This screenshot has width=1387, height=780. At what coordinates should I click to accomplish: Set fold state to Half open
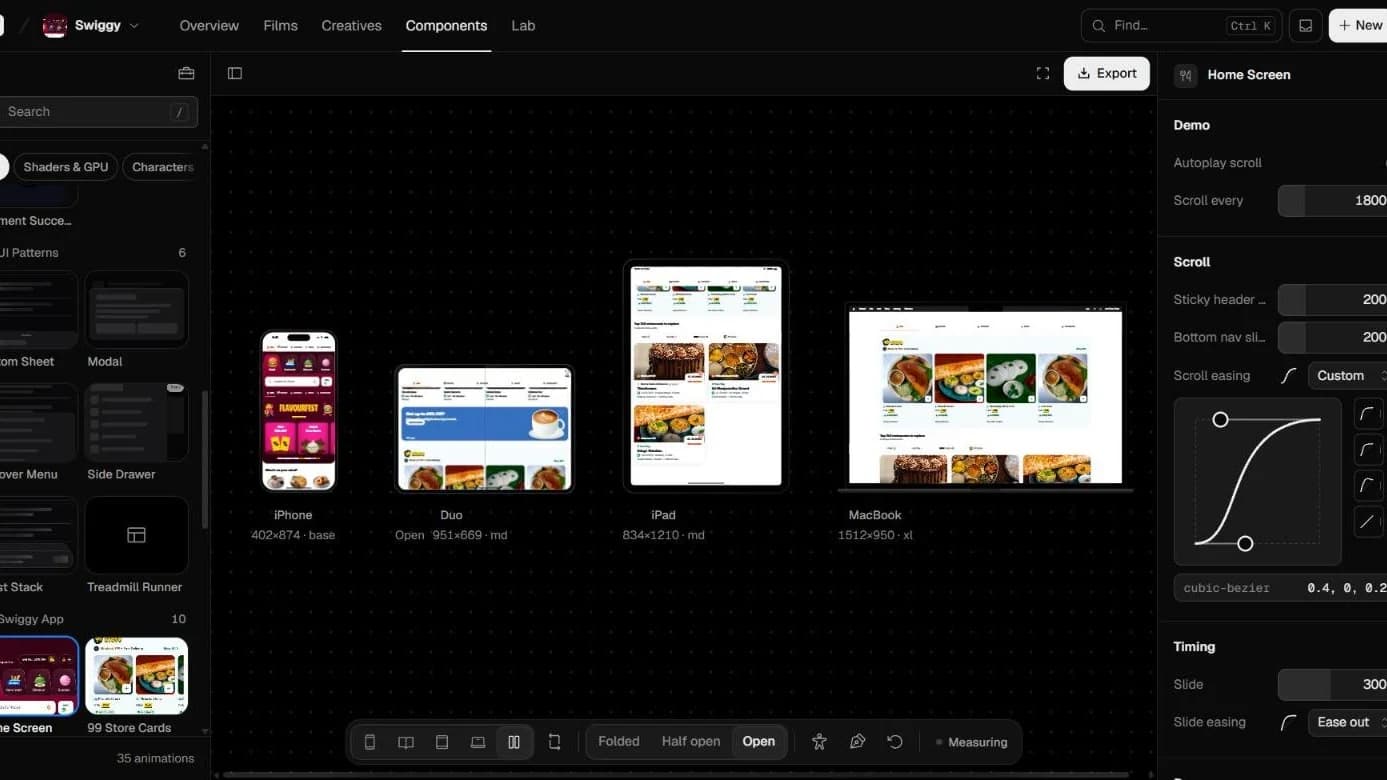tap(691, 742)
